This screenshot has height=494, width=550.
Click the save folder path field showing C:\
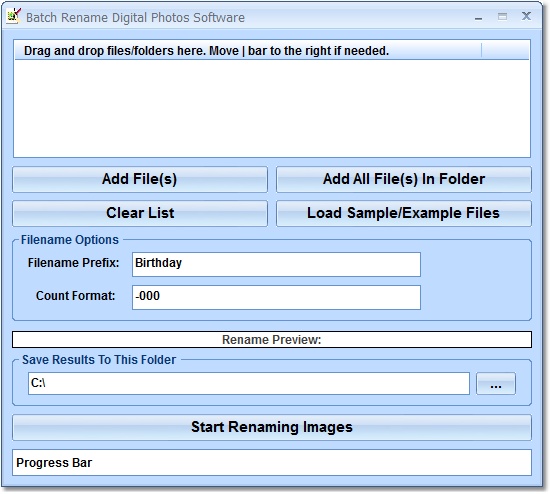[x=249, y=383]
